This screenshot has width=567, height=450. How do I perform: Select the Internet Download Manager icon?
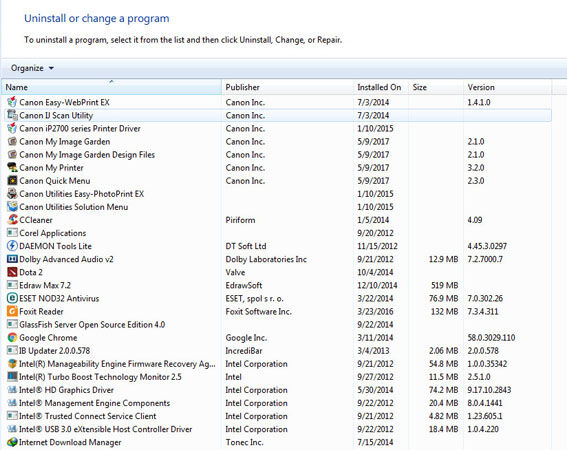tap(12, 442)
